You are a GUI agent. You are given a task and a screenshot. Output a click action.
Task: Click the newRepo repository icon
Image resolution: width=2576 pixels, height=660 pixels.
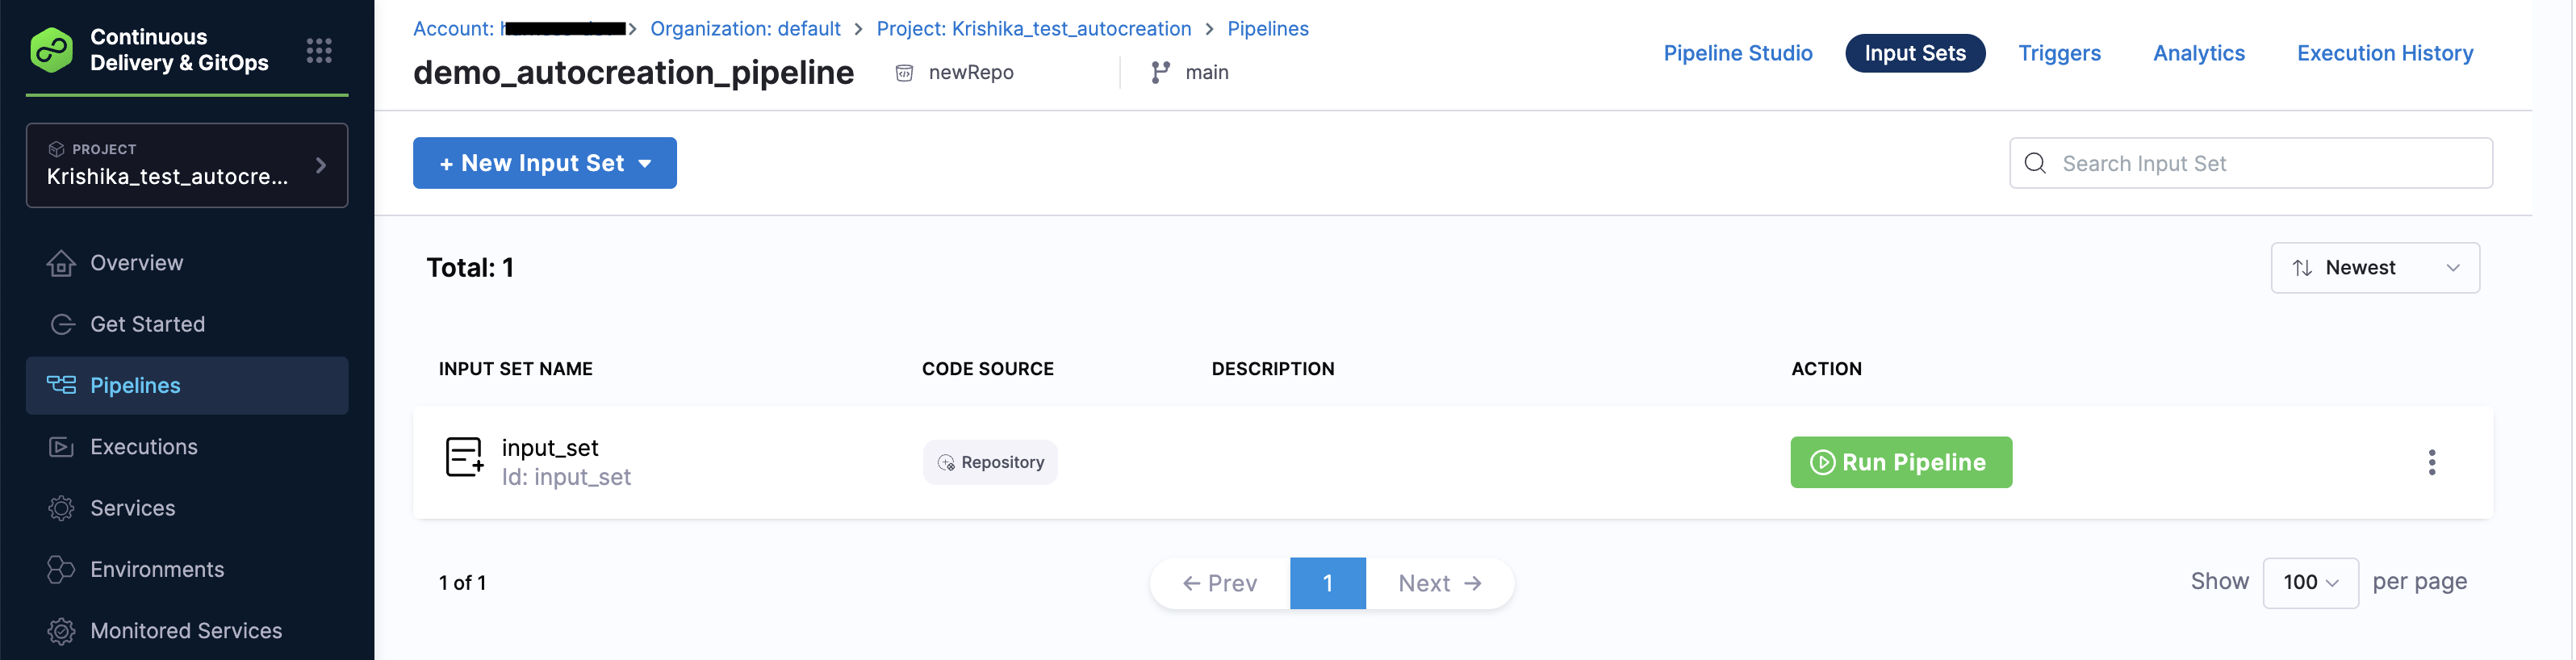904,73
